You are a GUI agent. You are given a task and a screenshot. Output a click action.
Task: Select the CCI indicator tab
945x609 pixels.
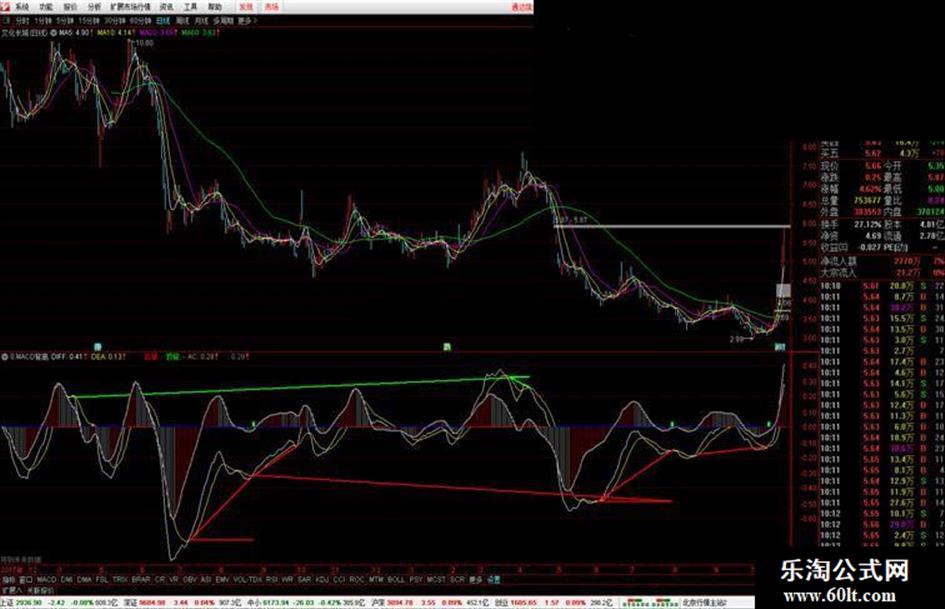339,579
